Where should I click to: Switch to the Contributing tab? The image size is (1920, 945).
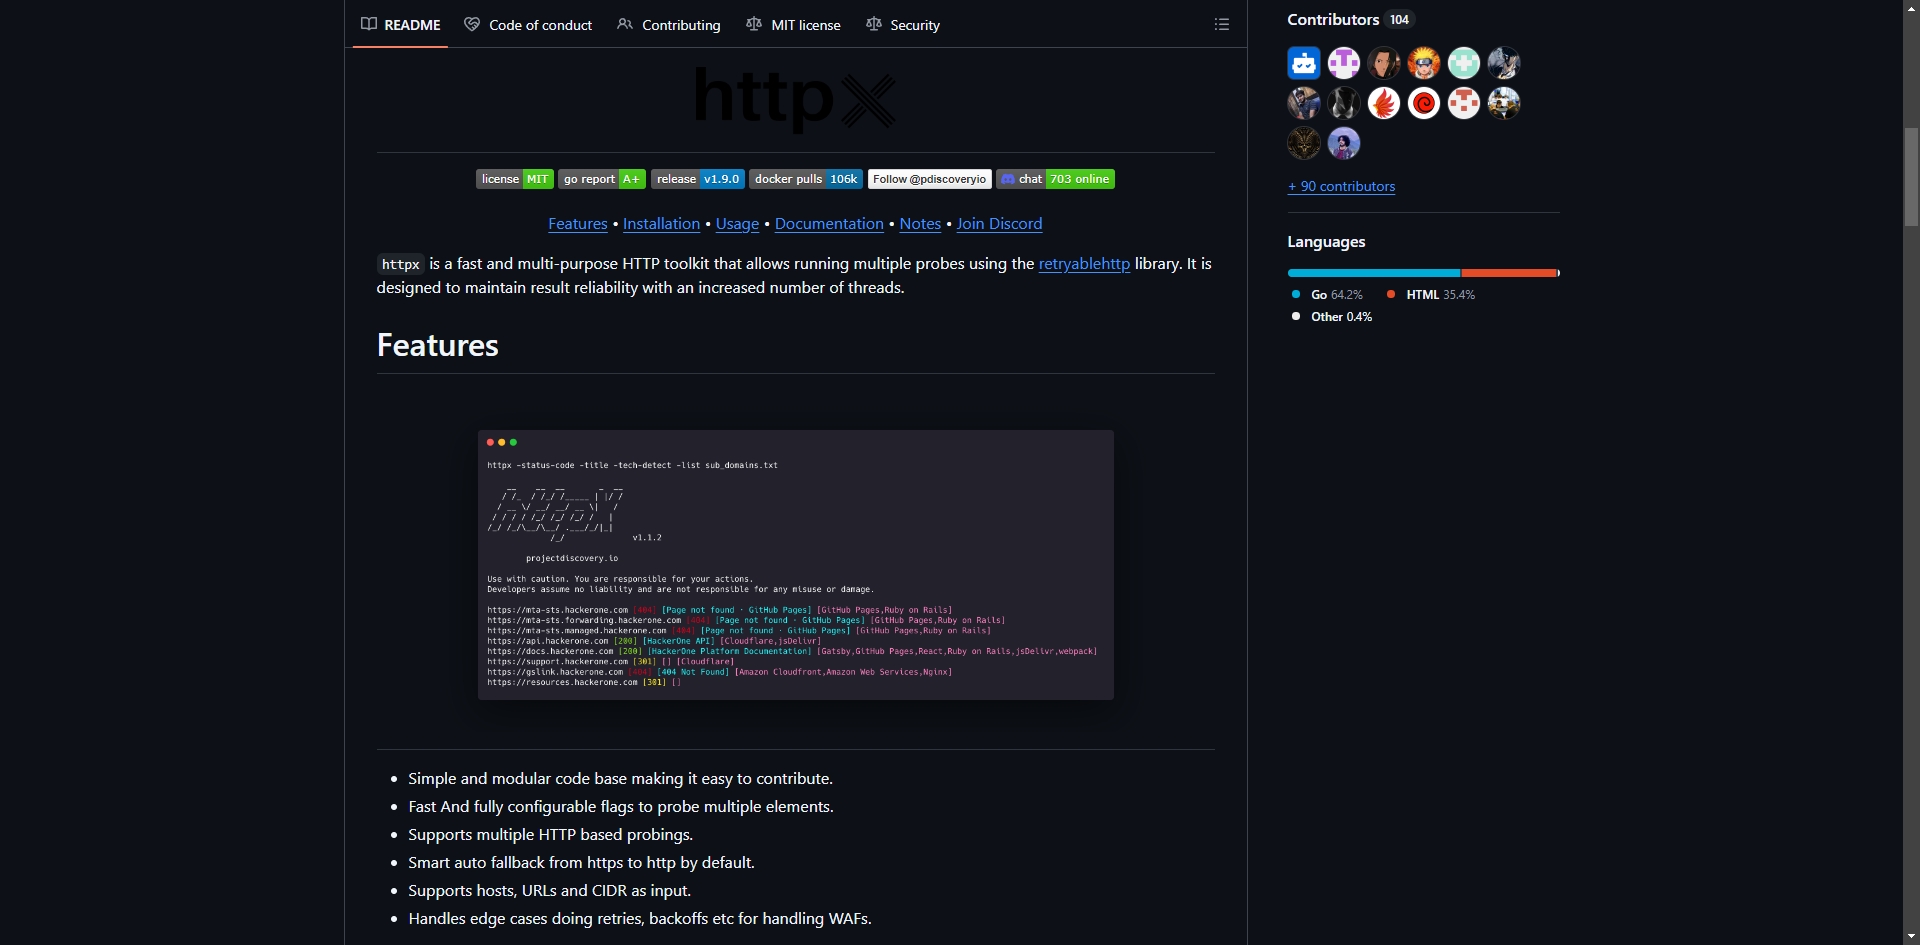click(669, 25)
